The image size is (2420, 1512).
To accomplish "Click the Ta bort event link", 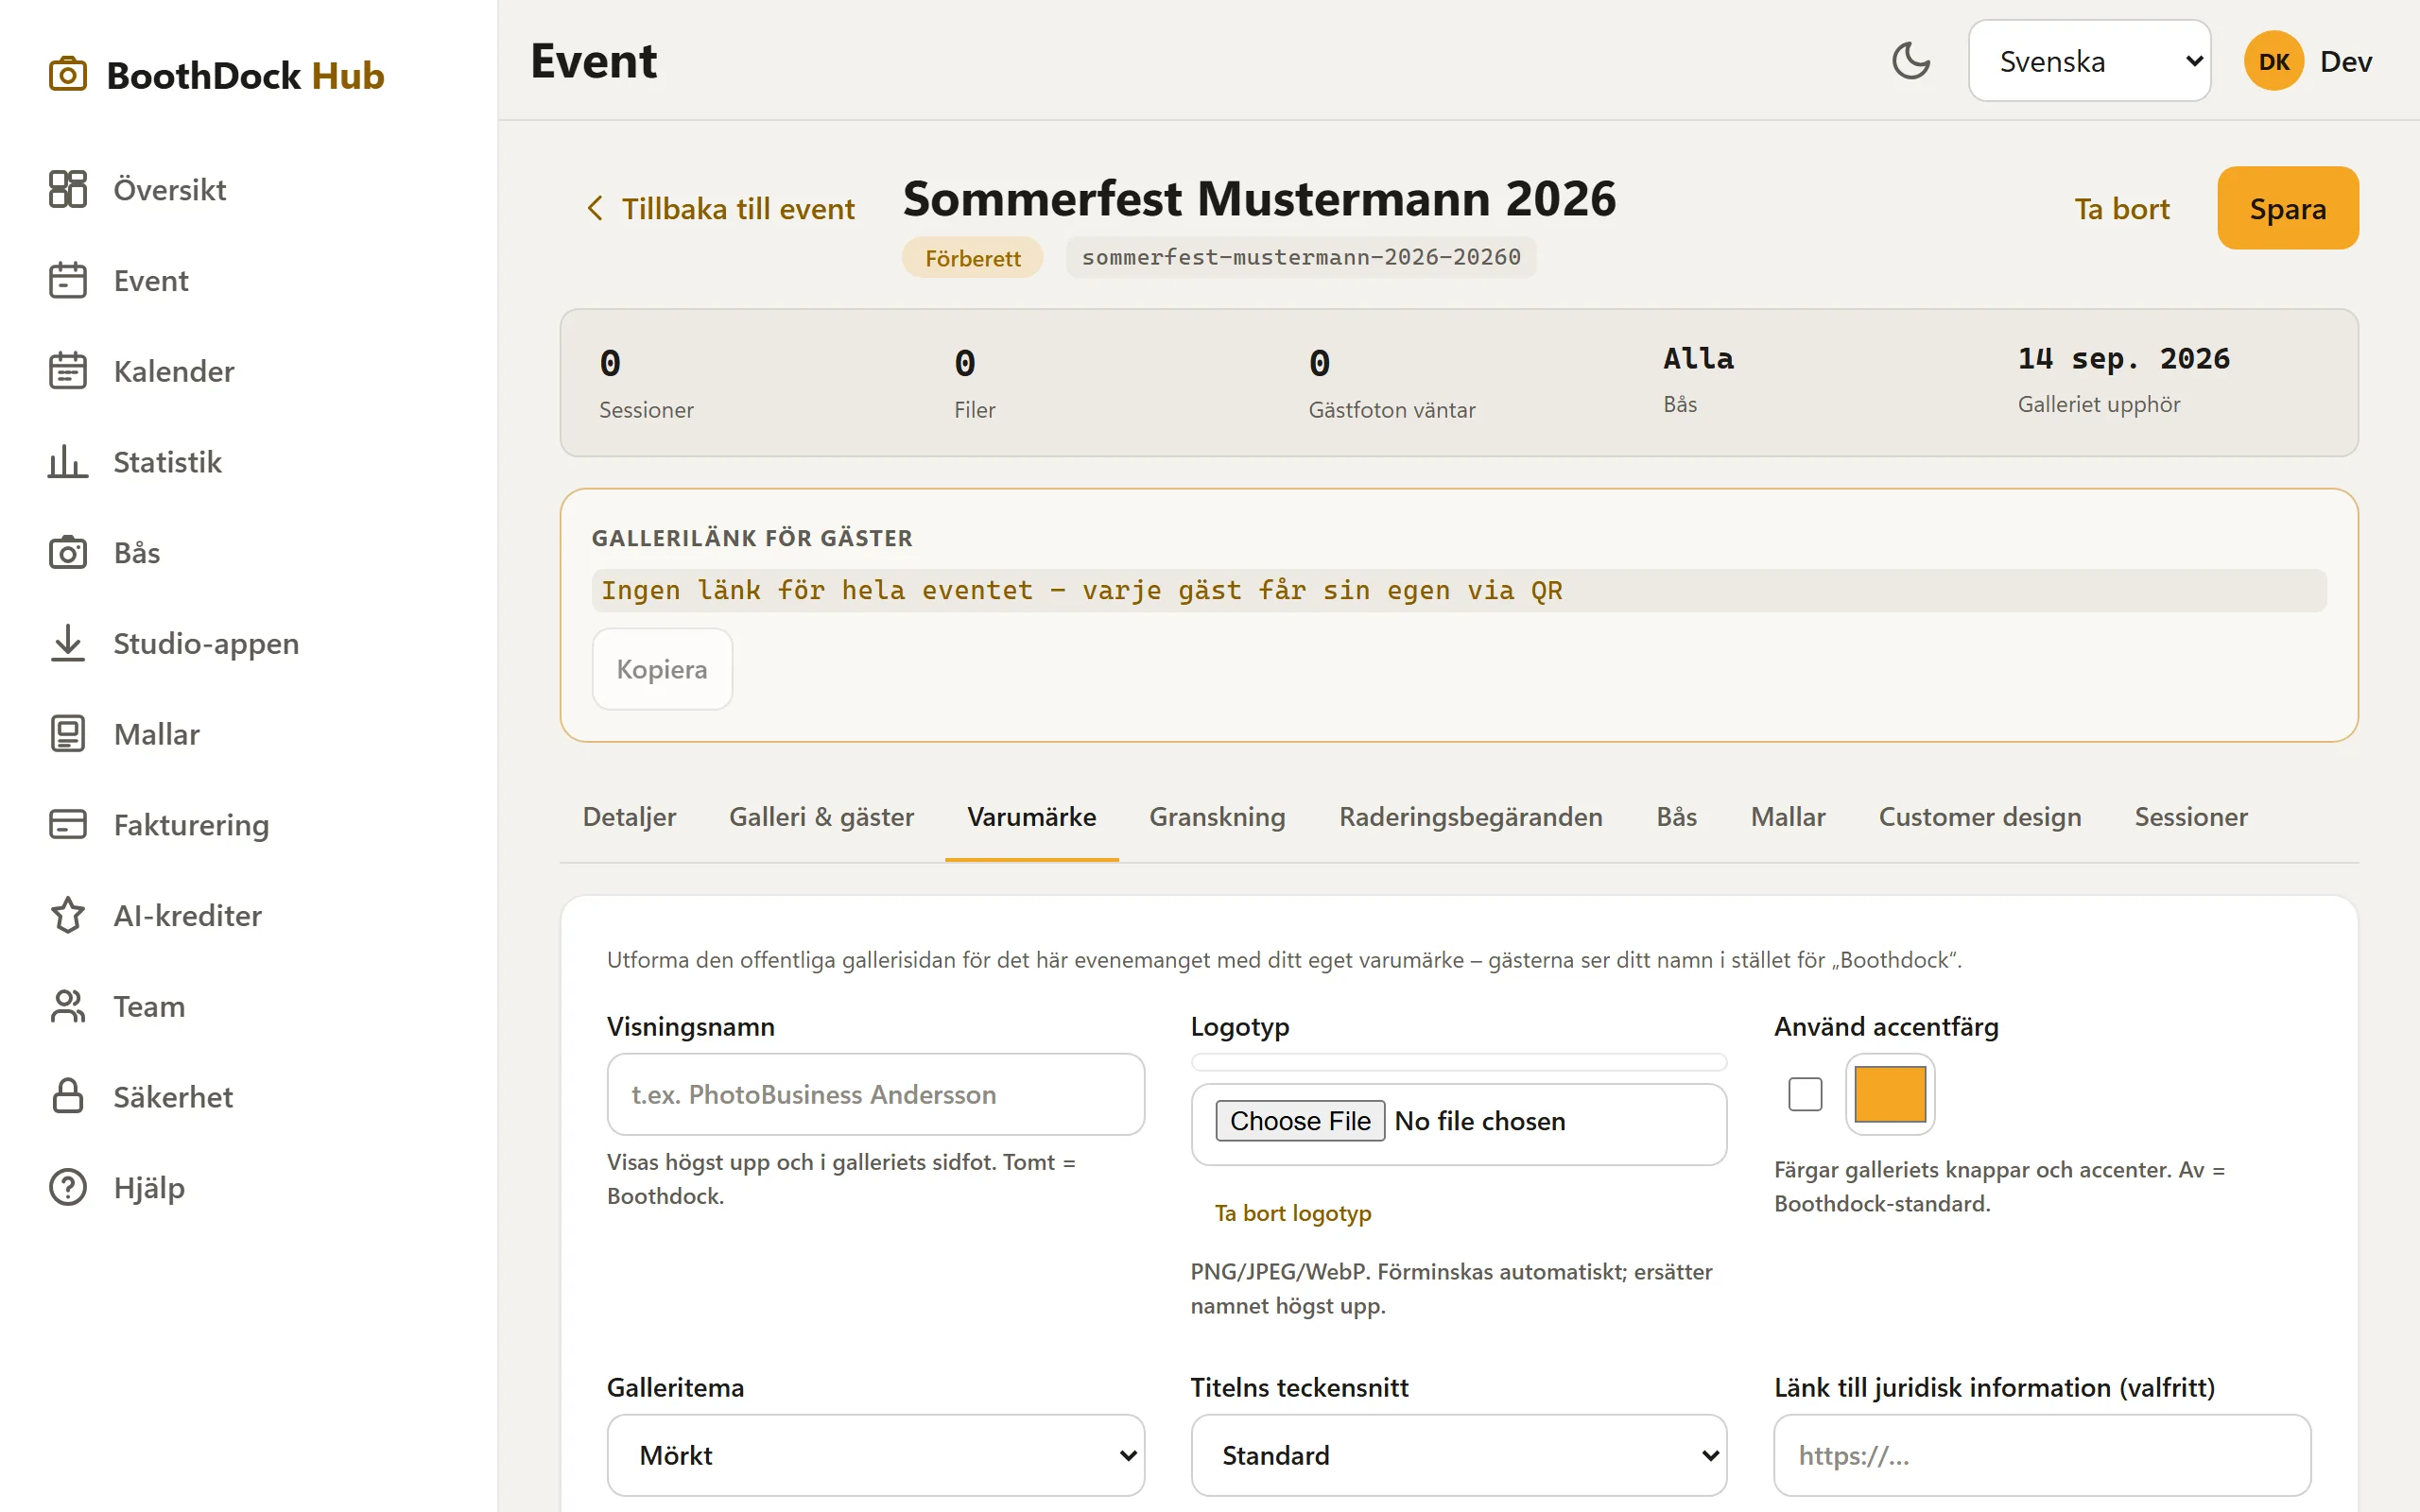I will point(2121,208).
